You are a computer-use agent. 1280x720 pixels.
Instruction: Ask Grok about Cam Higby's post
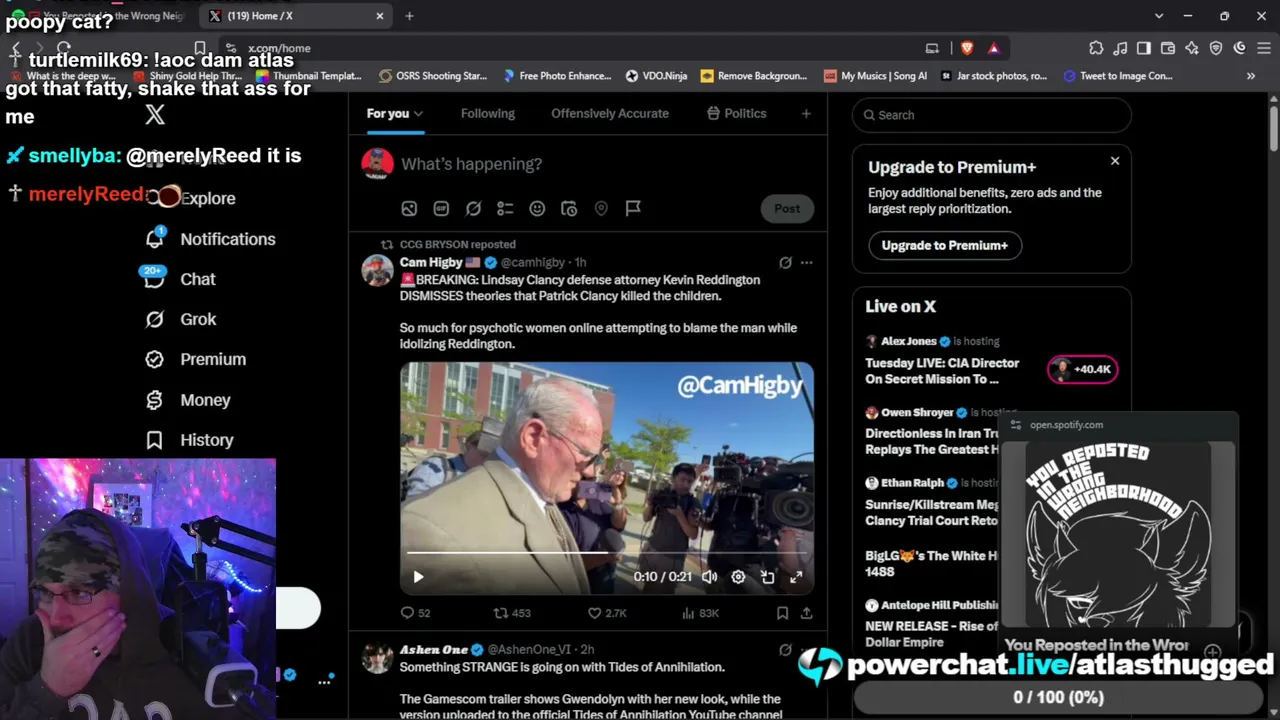(x=785, y=263)
